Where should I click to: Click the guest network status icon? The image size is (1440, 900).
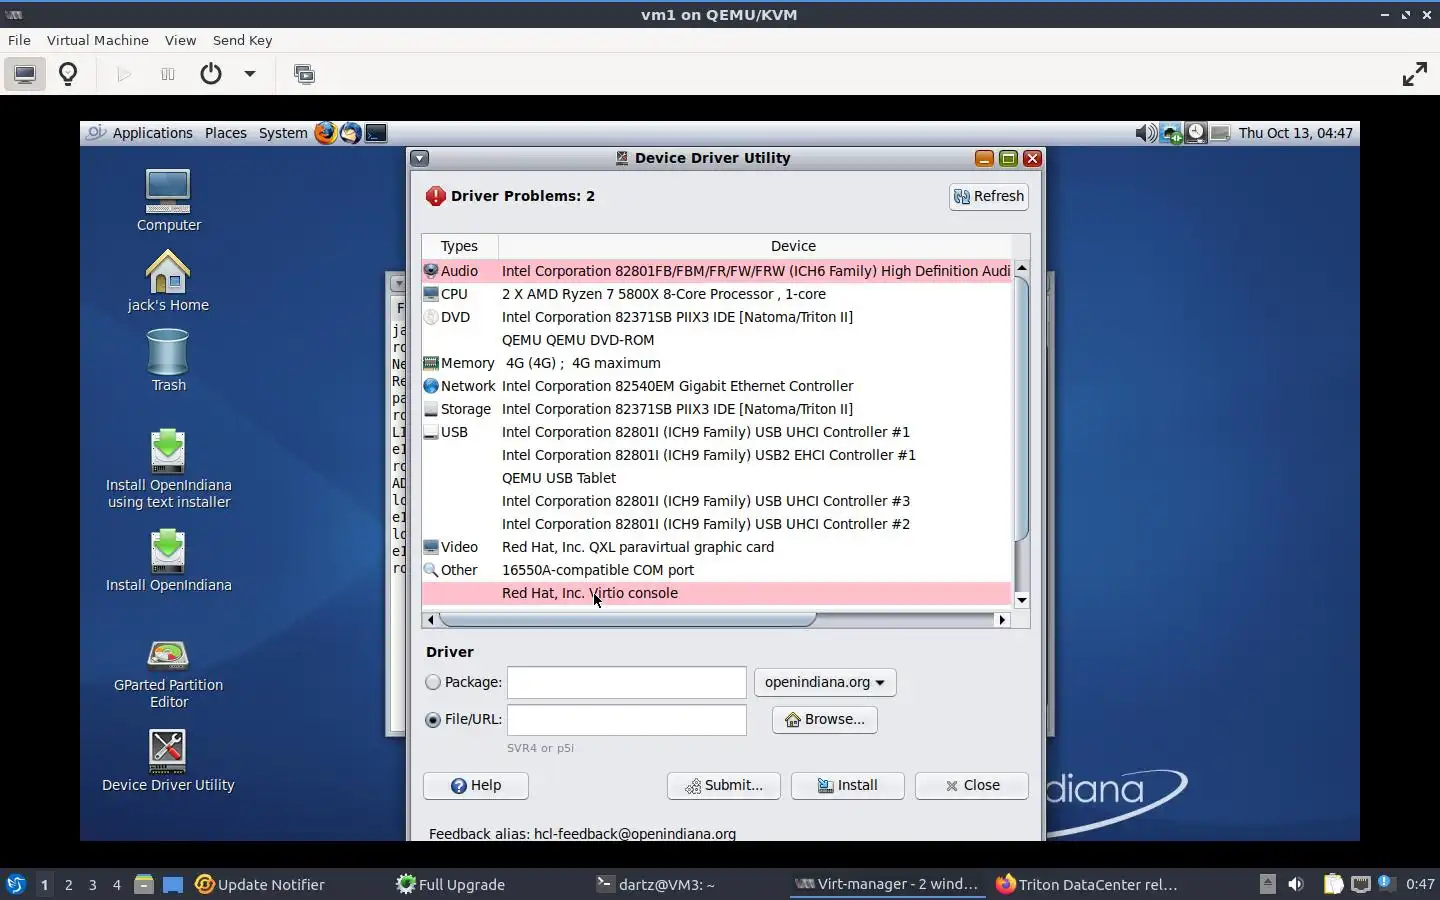1171,133
